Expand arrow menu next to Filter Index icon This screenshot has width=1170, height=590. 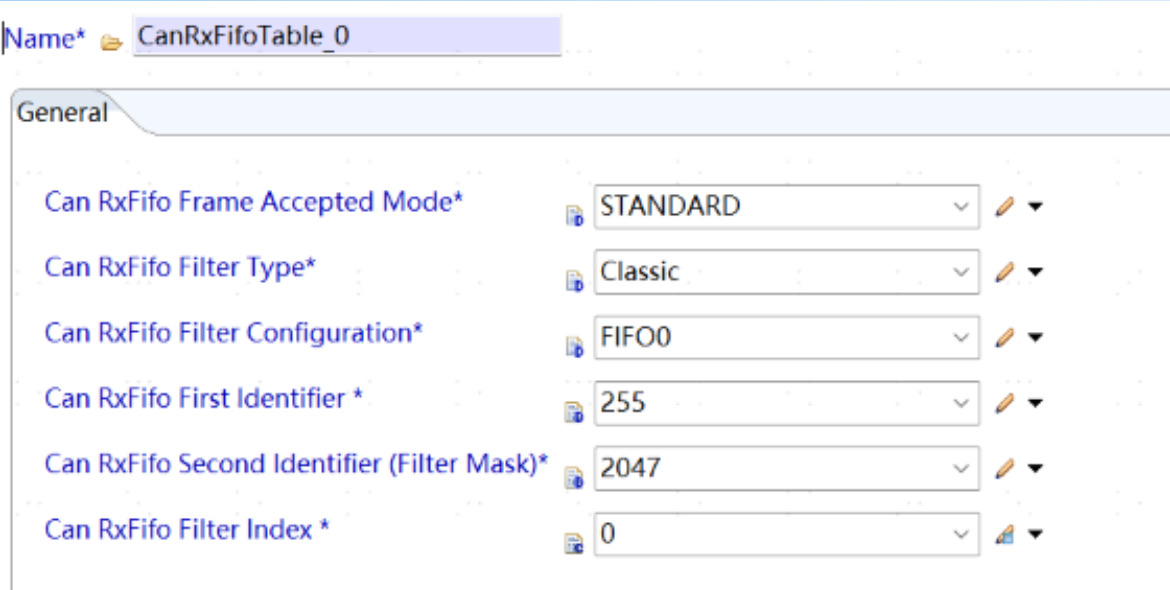coord(1035,535)
